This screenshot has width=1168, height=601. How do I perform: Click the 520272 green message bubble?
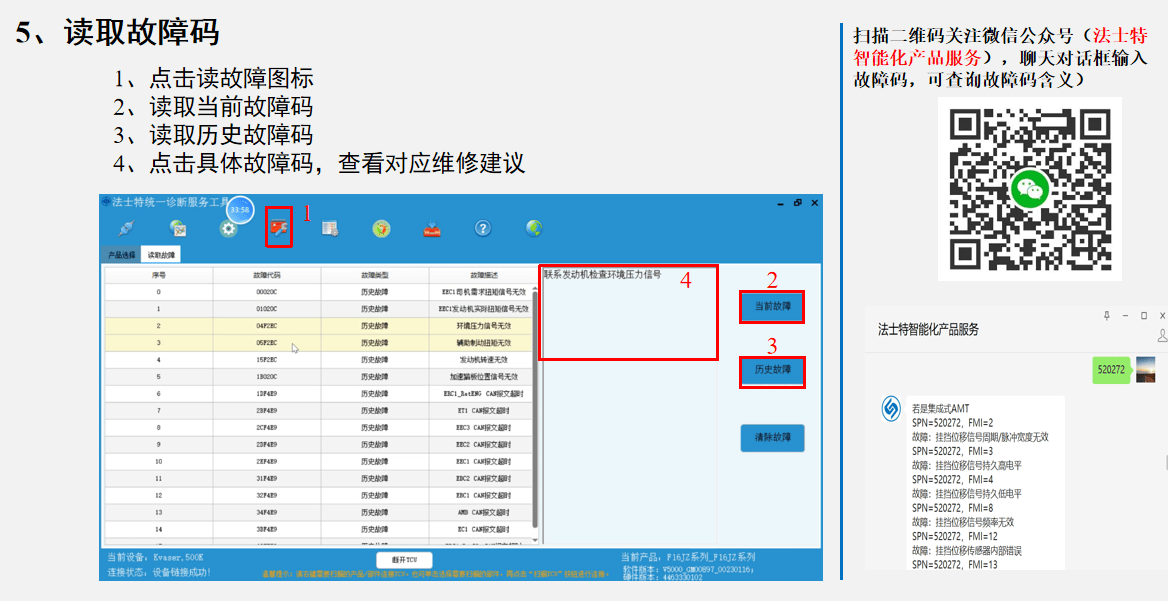[1111, 369]
